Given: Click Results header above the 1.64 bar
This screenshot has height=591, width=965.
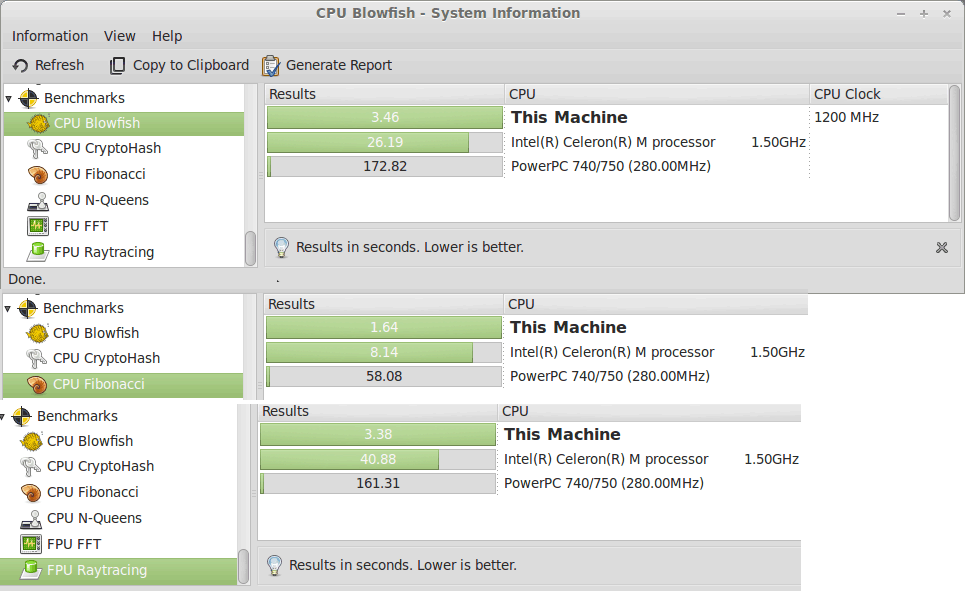Looking at the screenshot, I should (x=383, y=304).
